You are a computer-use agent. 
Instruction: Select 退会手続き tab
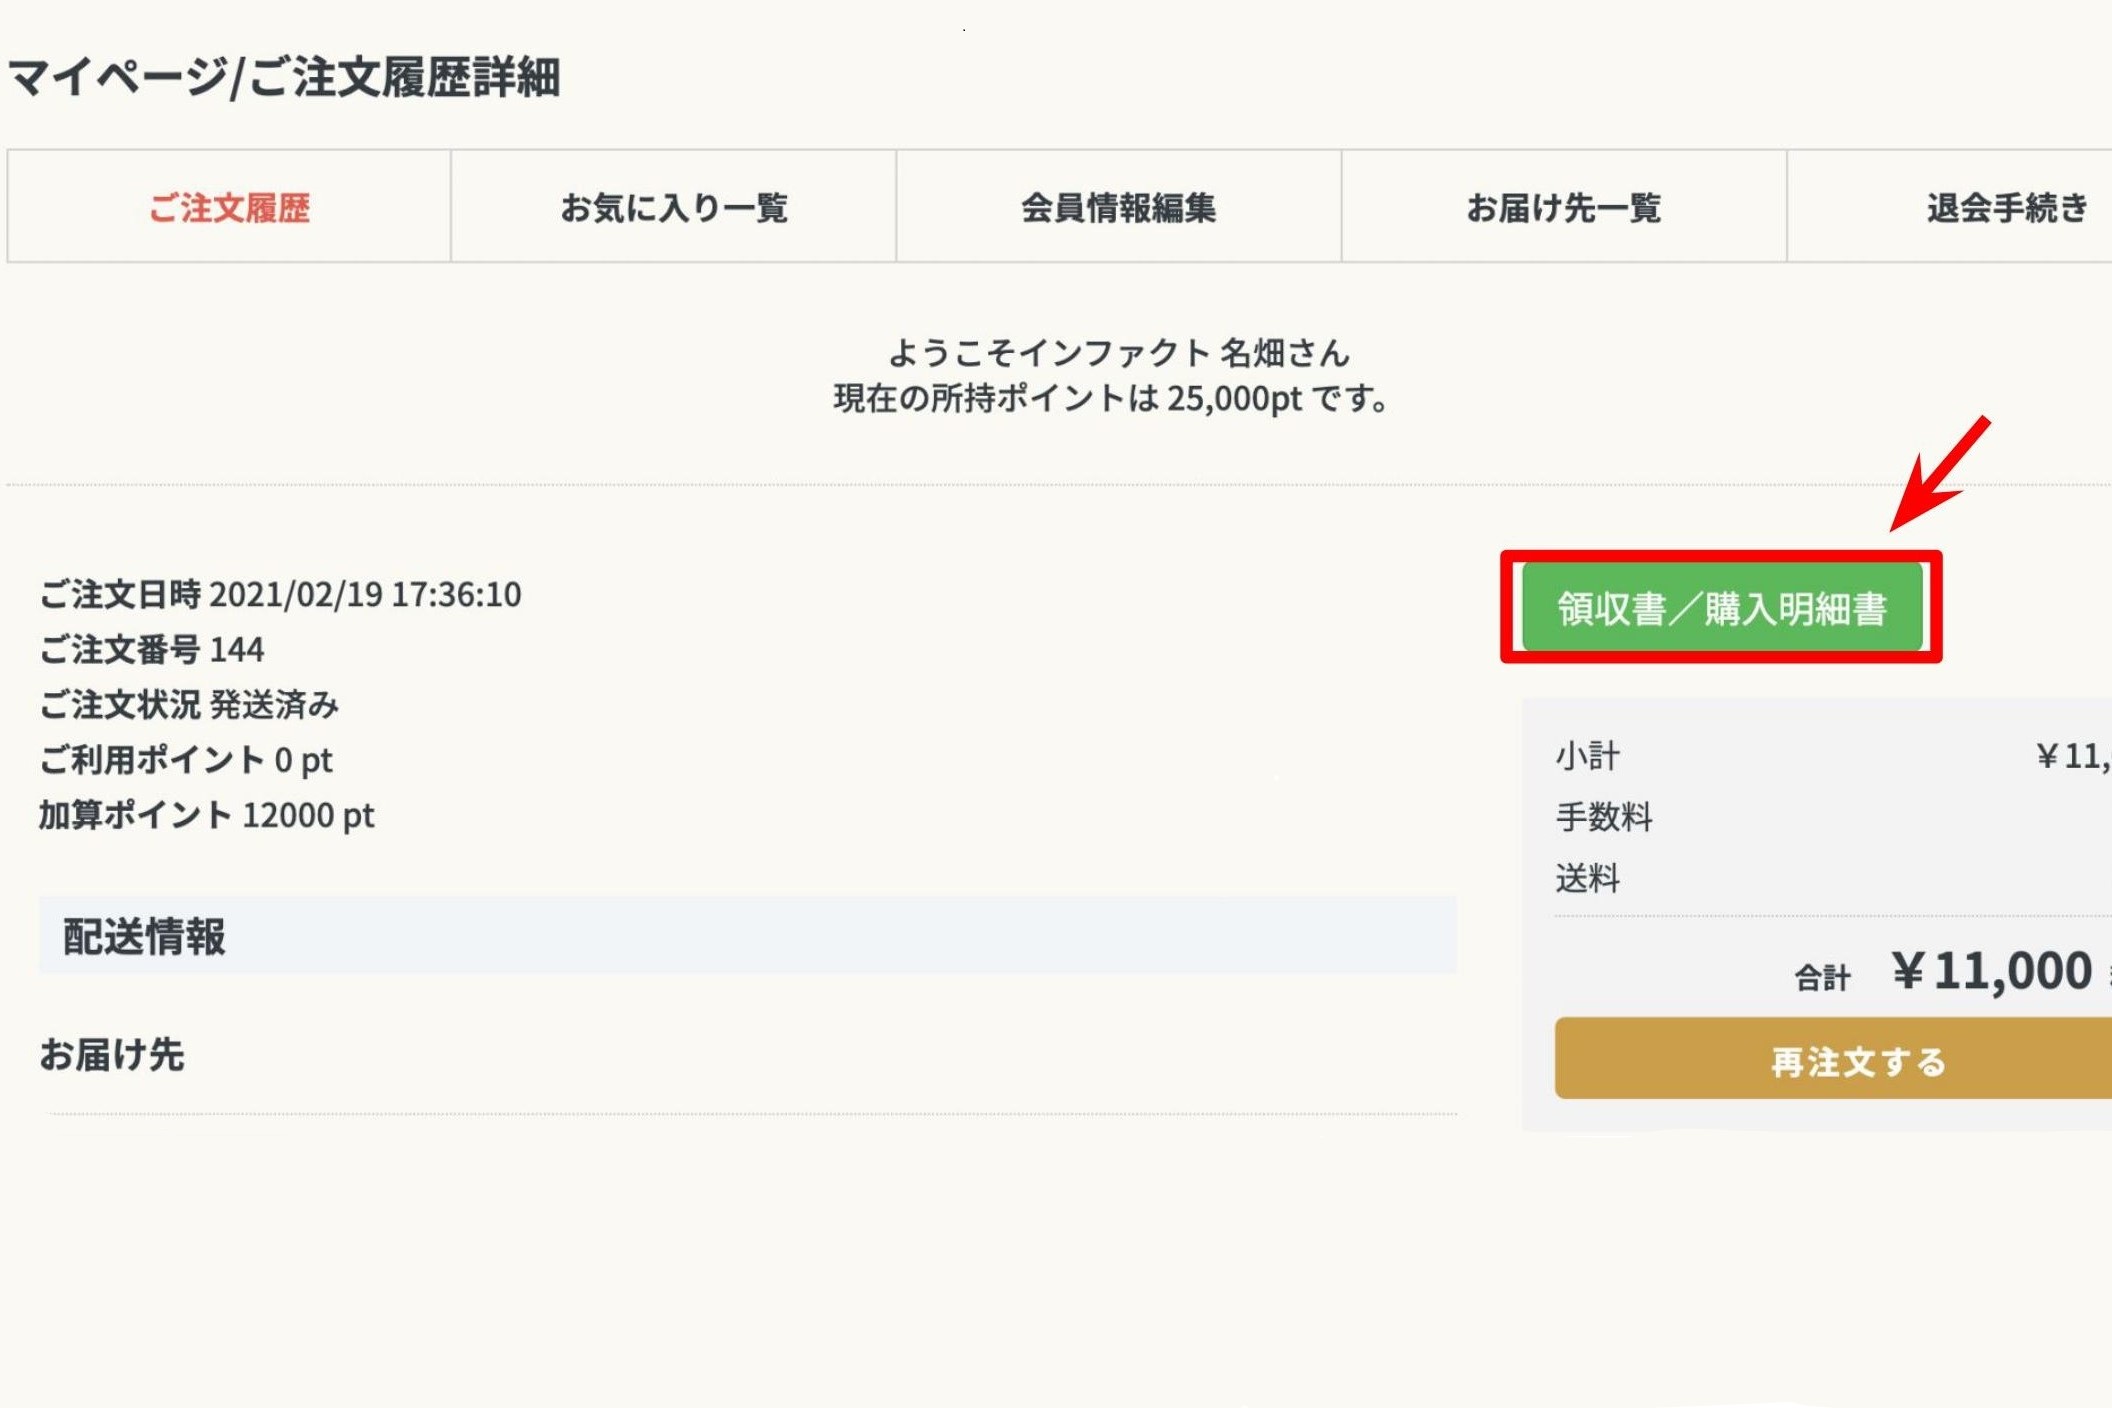2006,208
